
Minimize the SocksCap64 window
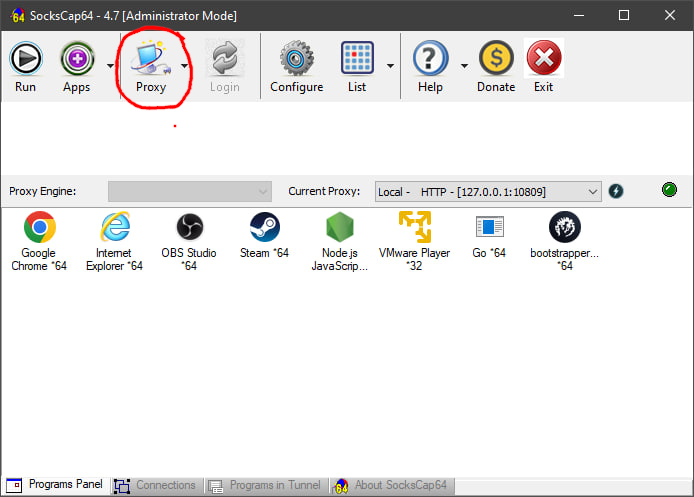(579, 15)
